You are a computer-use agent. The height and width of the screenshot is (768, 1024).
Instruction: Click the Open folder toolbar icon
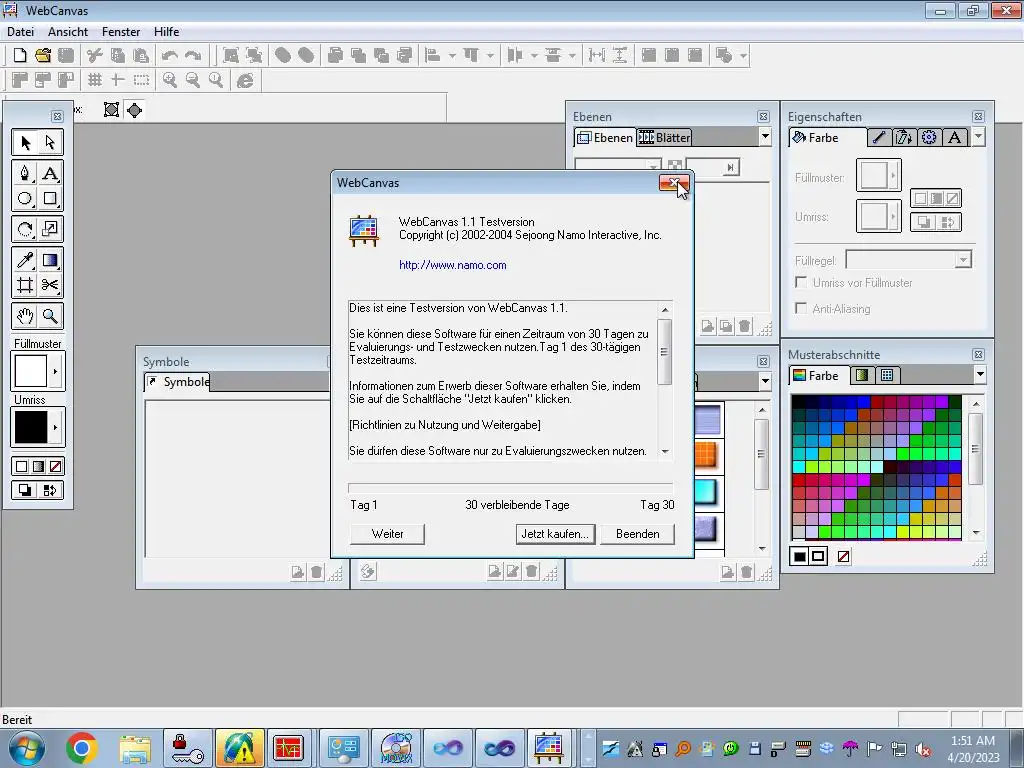pyautogui.click(x=43, y=56)
